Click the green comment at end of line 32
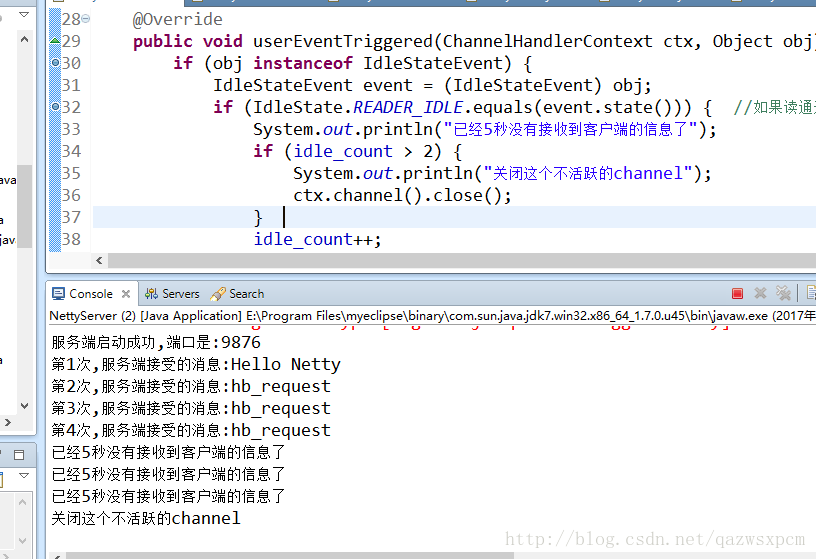Image resolution: width=816 pixels, height=559 pixels. (x=774, y=107)
